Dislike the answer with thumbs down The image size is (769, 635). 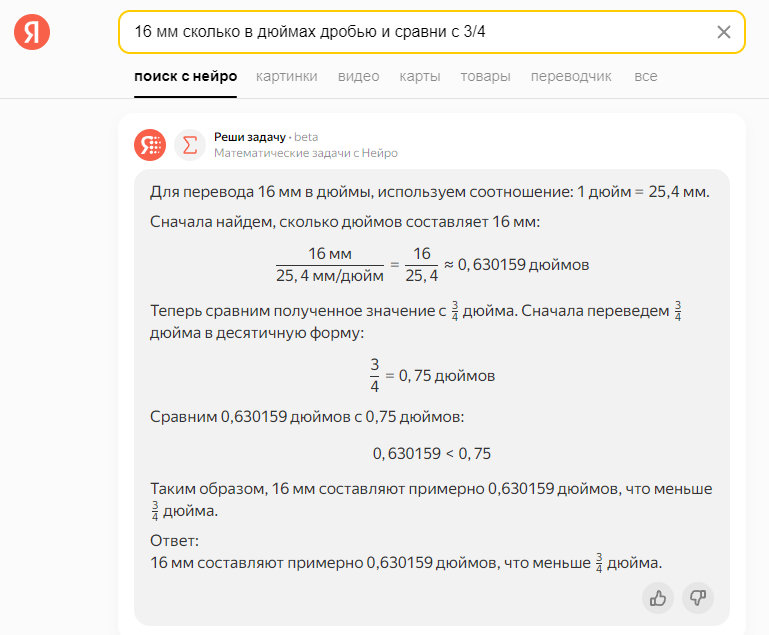[698, 598]
